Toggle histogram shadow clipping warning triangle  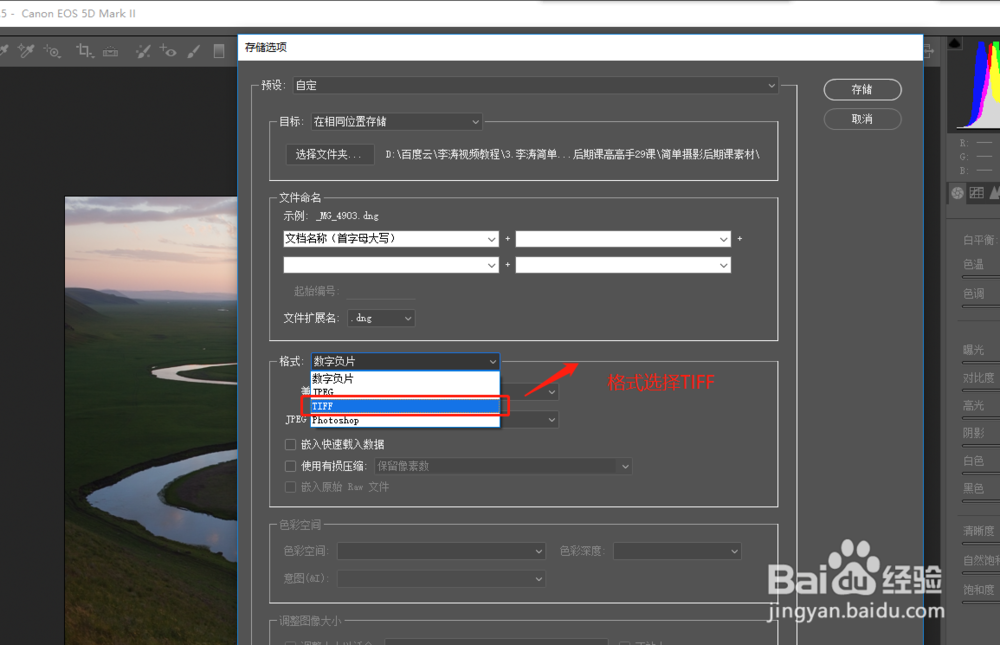955,43
